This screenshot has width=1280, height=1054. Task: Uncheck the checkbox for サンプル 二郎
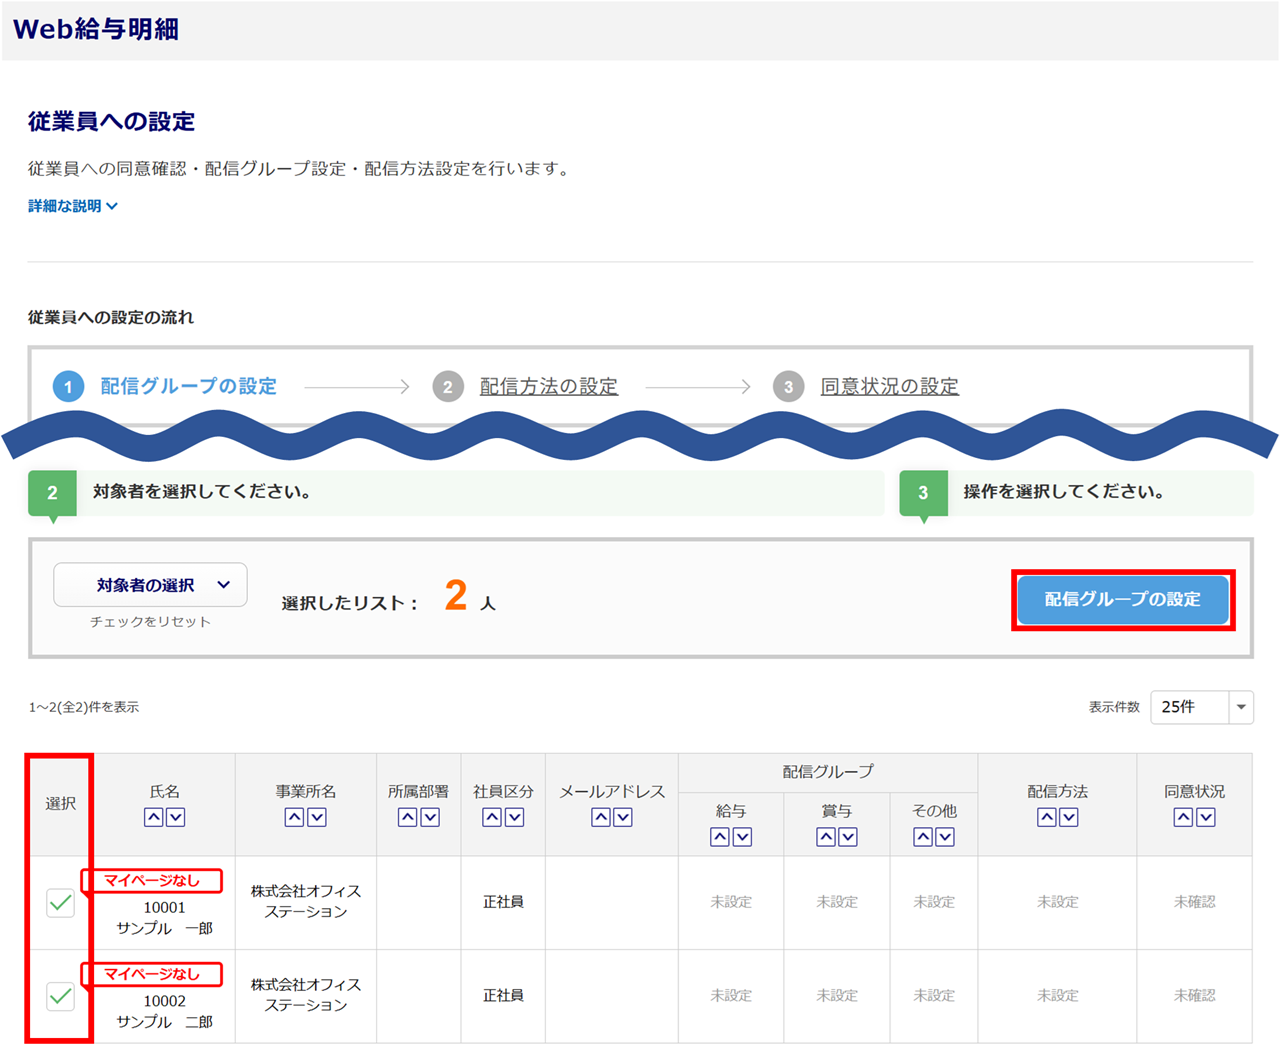coord(61,996)
